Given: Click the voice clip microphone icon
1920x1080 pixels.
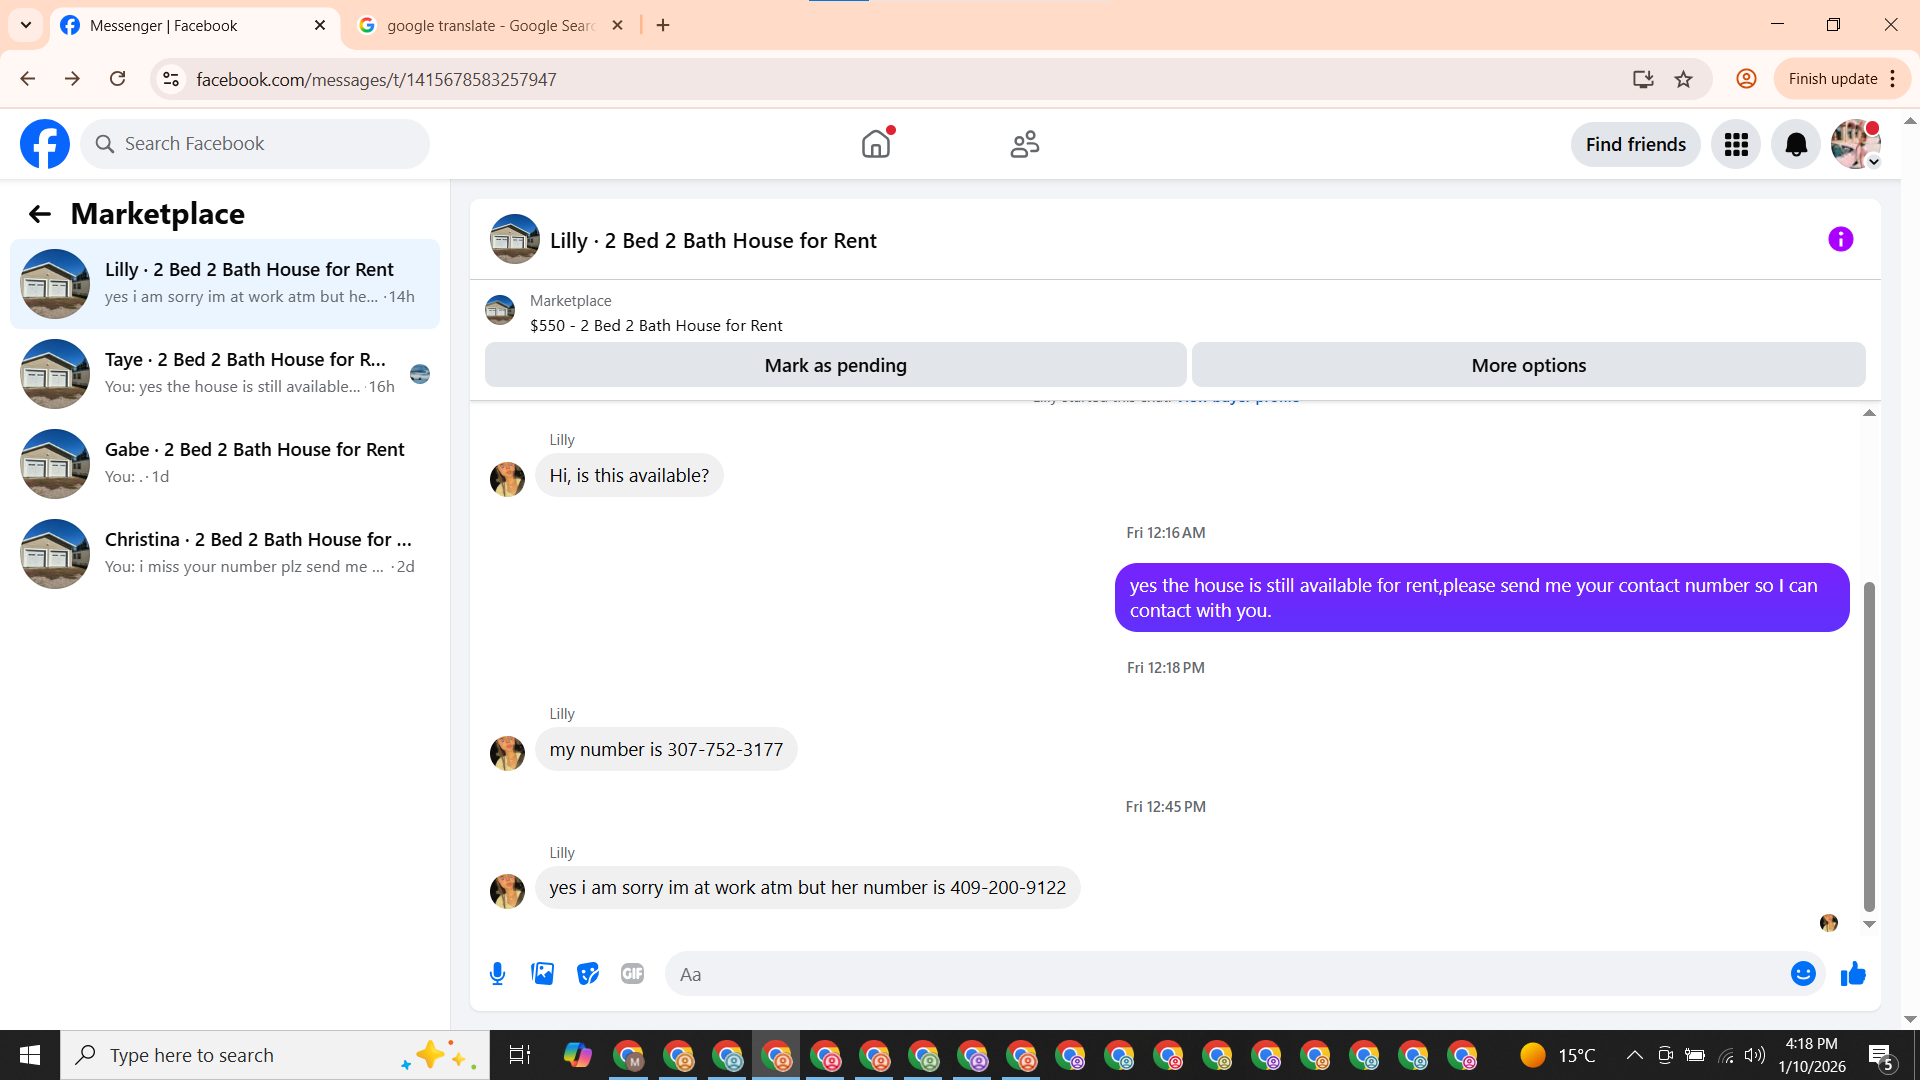Looking at the screenshot, I should pos(497,973).
